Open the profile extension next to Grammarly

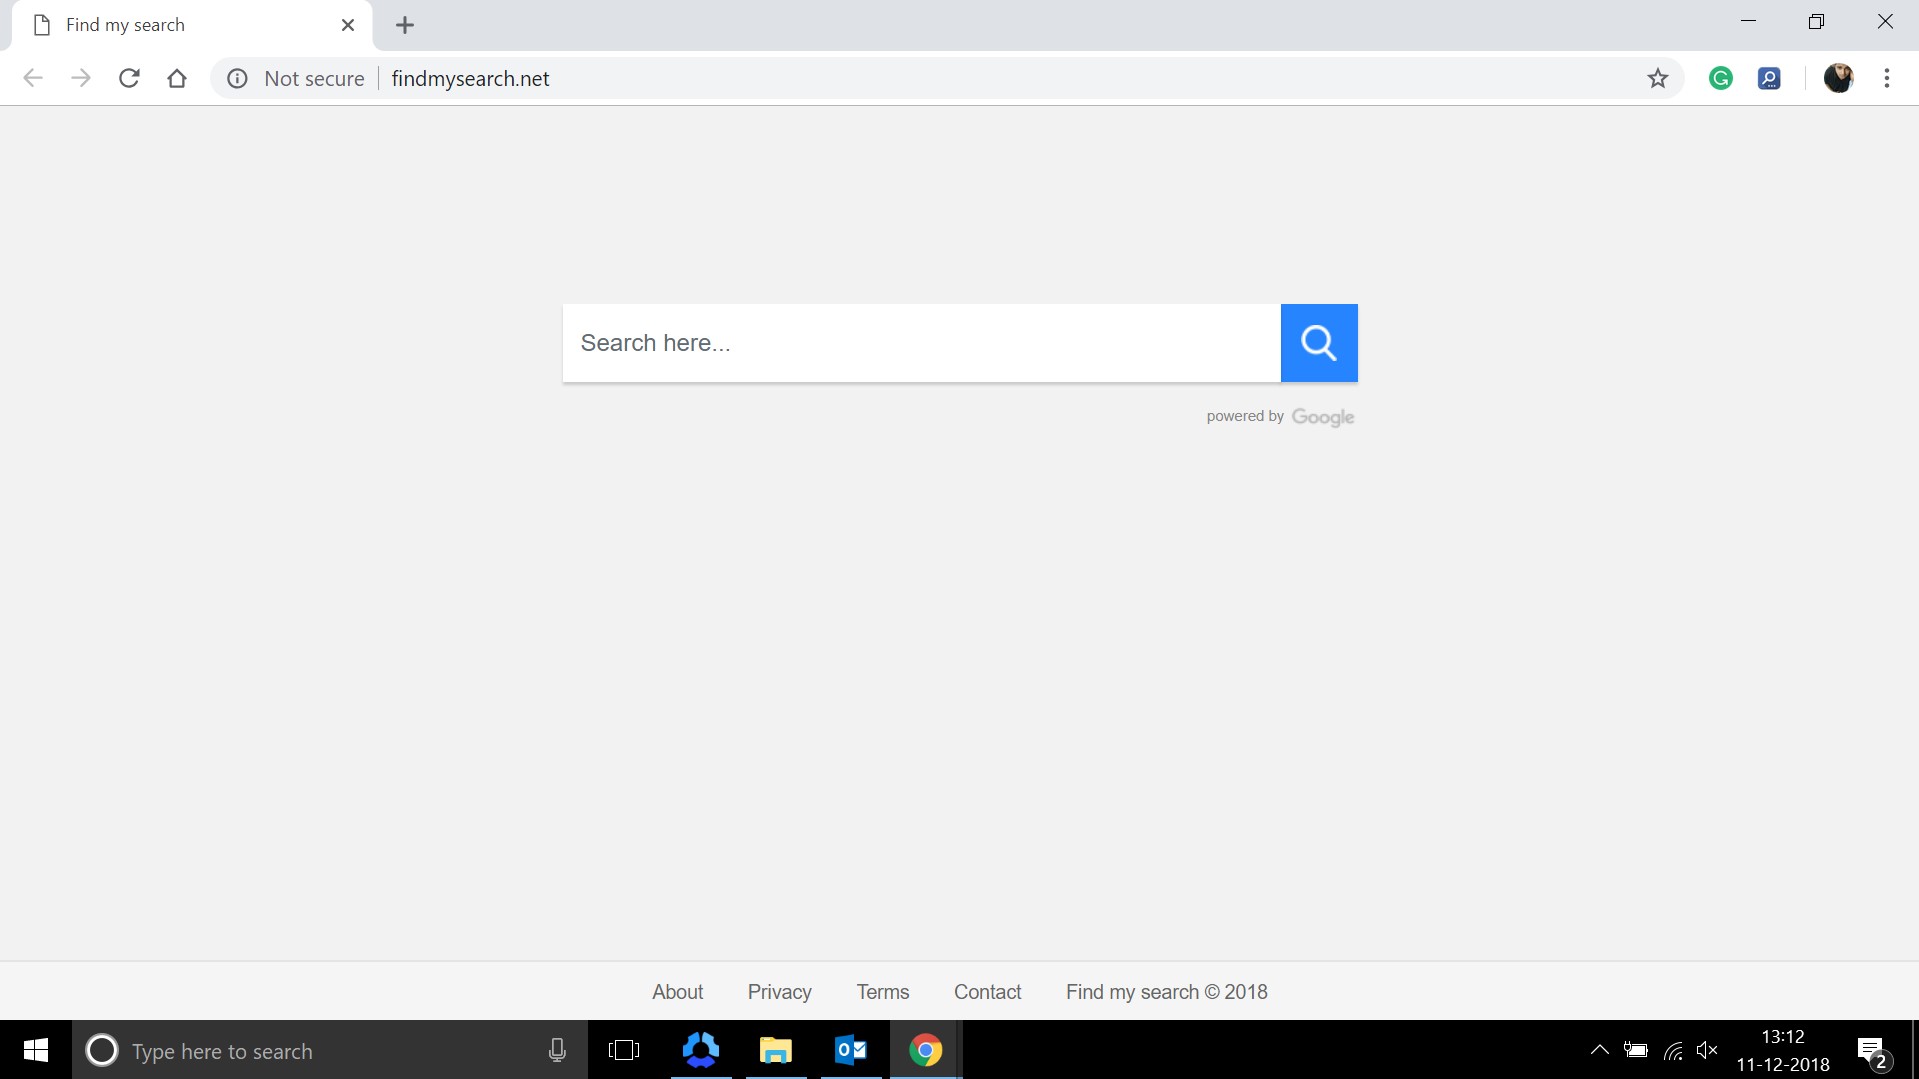coord(1769,78)
